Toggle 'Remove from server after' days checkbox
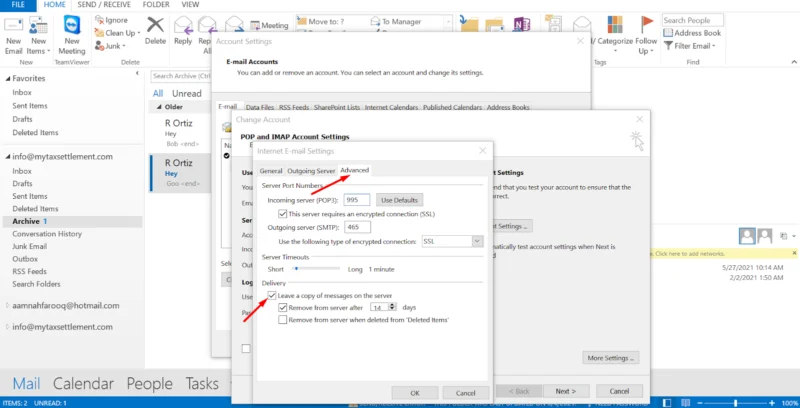The height and width of the screenshot is (408, 800). (x=283, y=308)
